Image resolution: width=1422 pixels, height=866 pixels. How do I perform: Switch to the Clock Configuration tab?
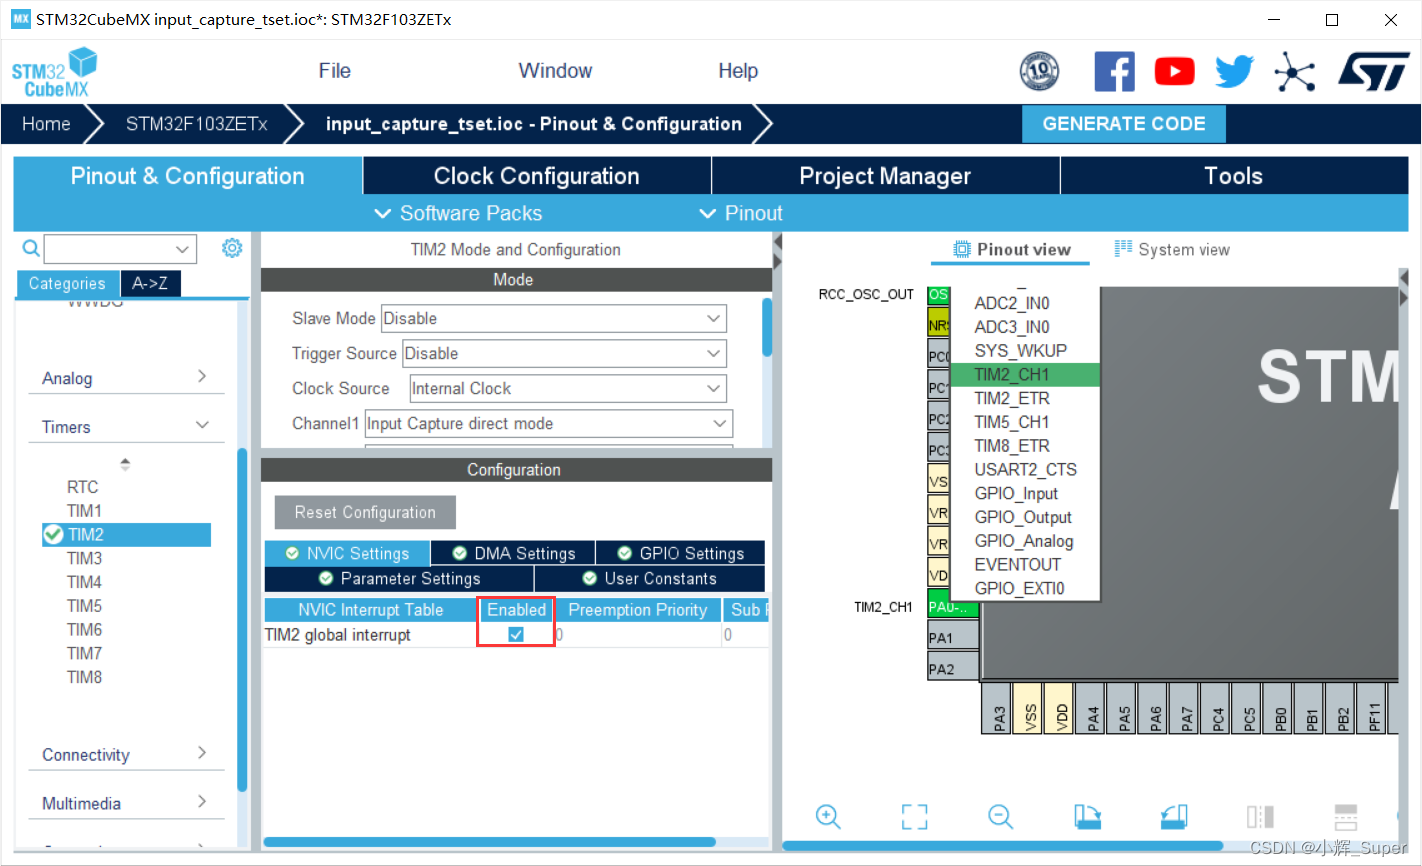[537, 176]
